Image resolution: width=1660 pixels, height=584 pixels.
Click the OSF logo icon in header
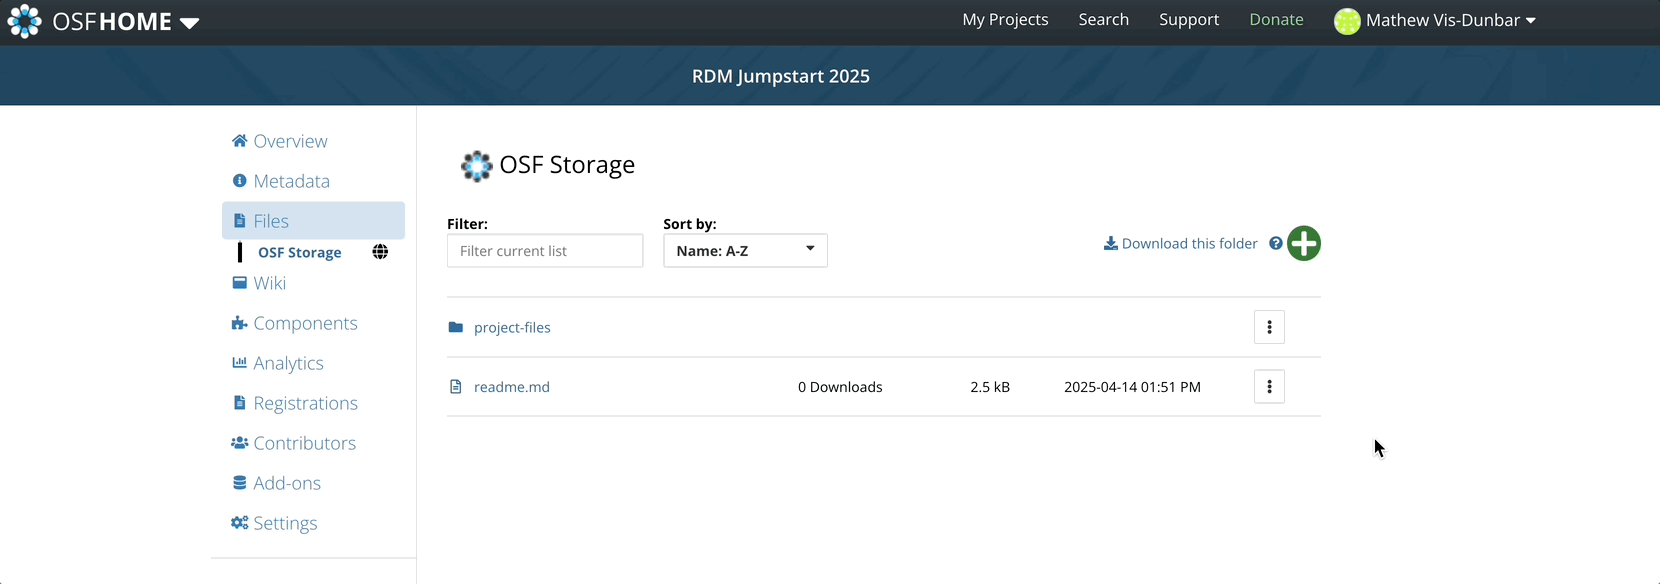24,21
